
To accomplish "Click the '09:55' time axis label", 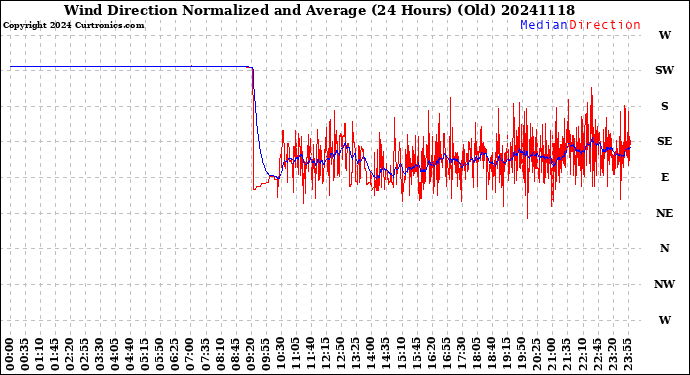I will 266,354.
